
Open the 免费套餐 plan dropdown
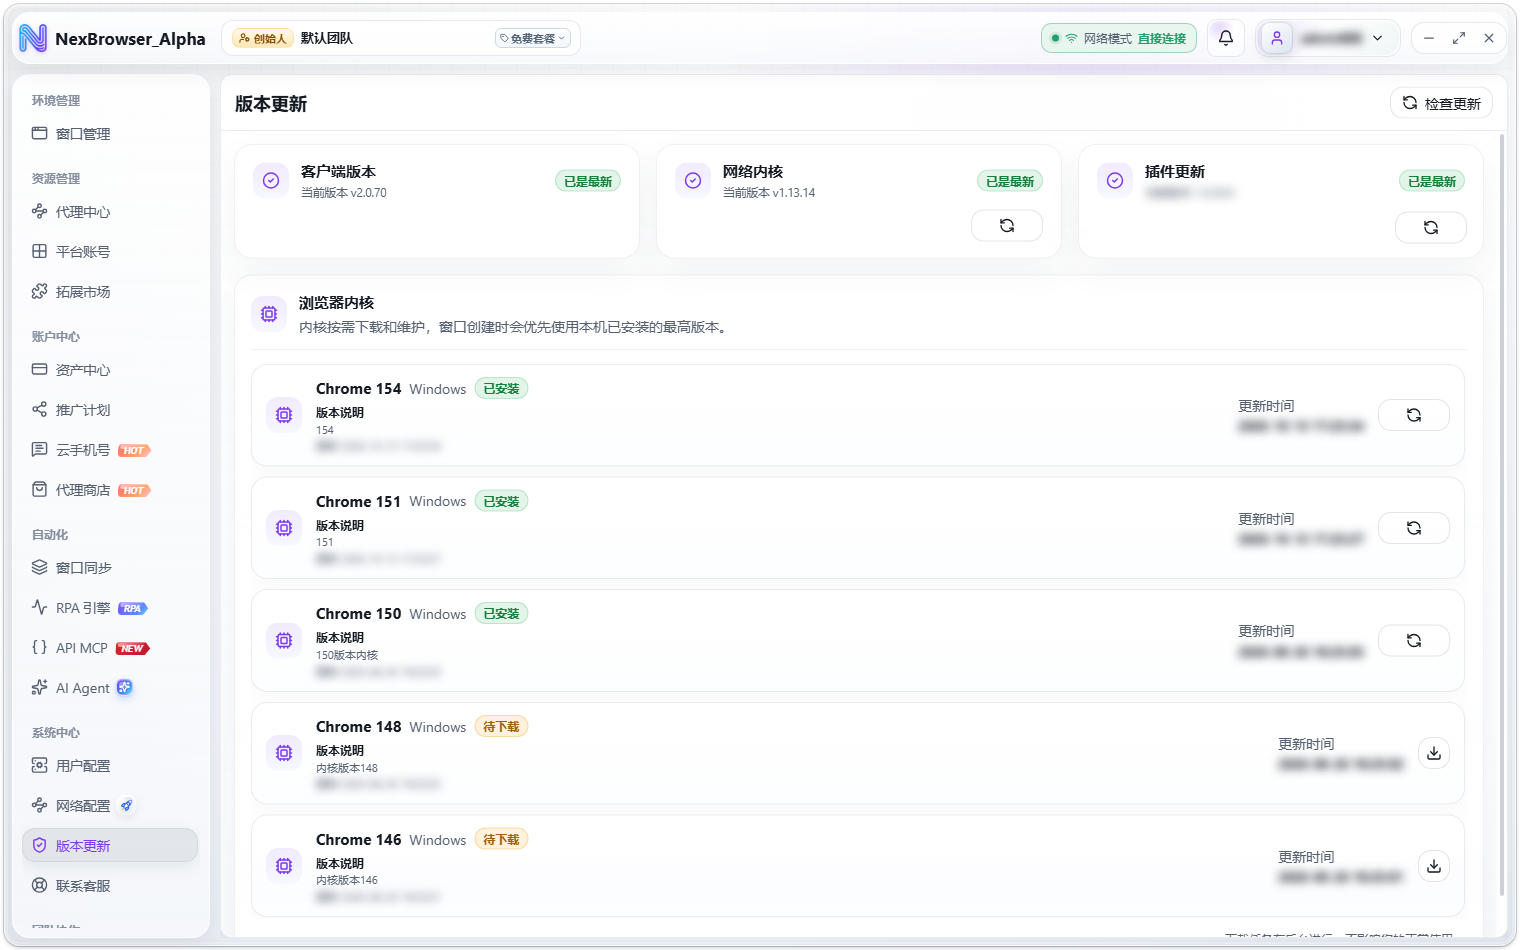pos(533,38)
